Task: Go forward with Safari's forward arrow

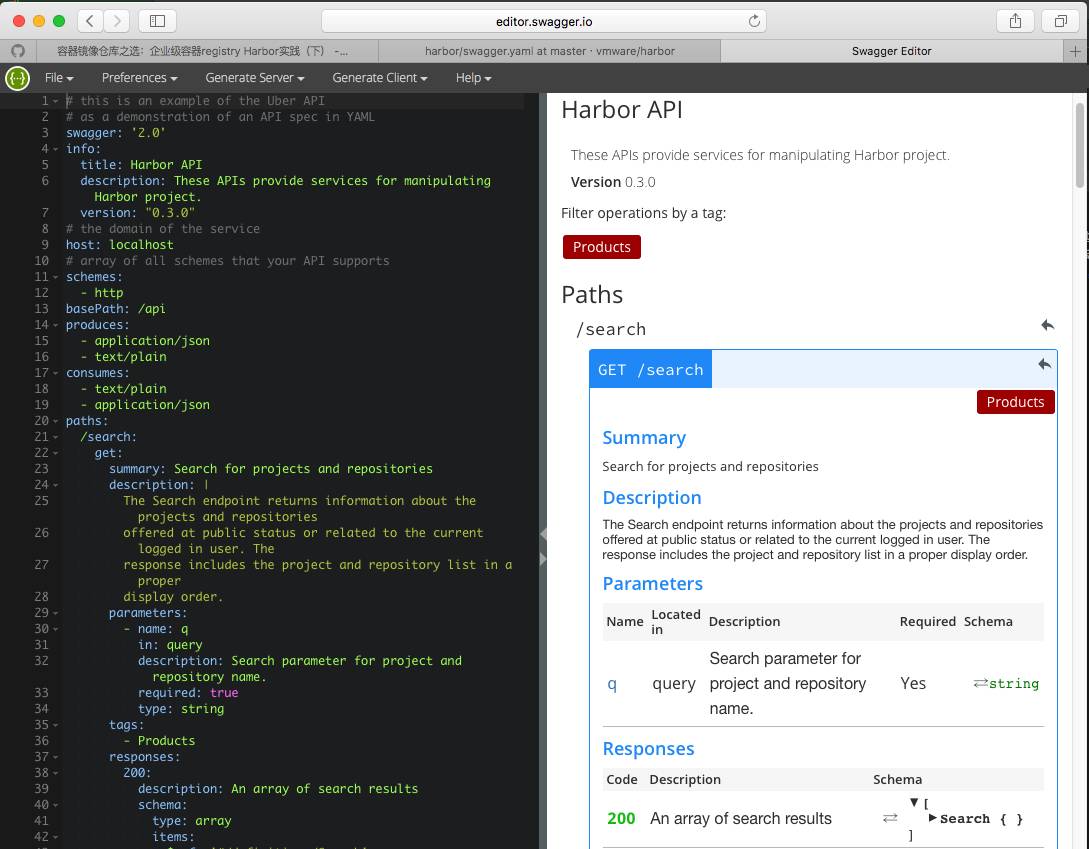Action: tap(117, 21)
